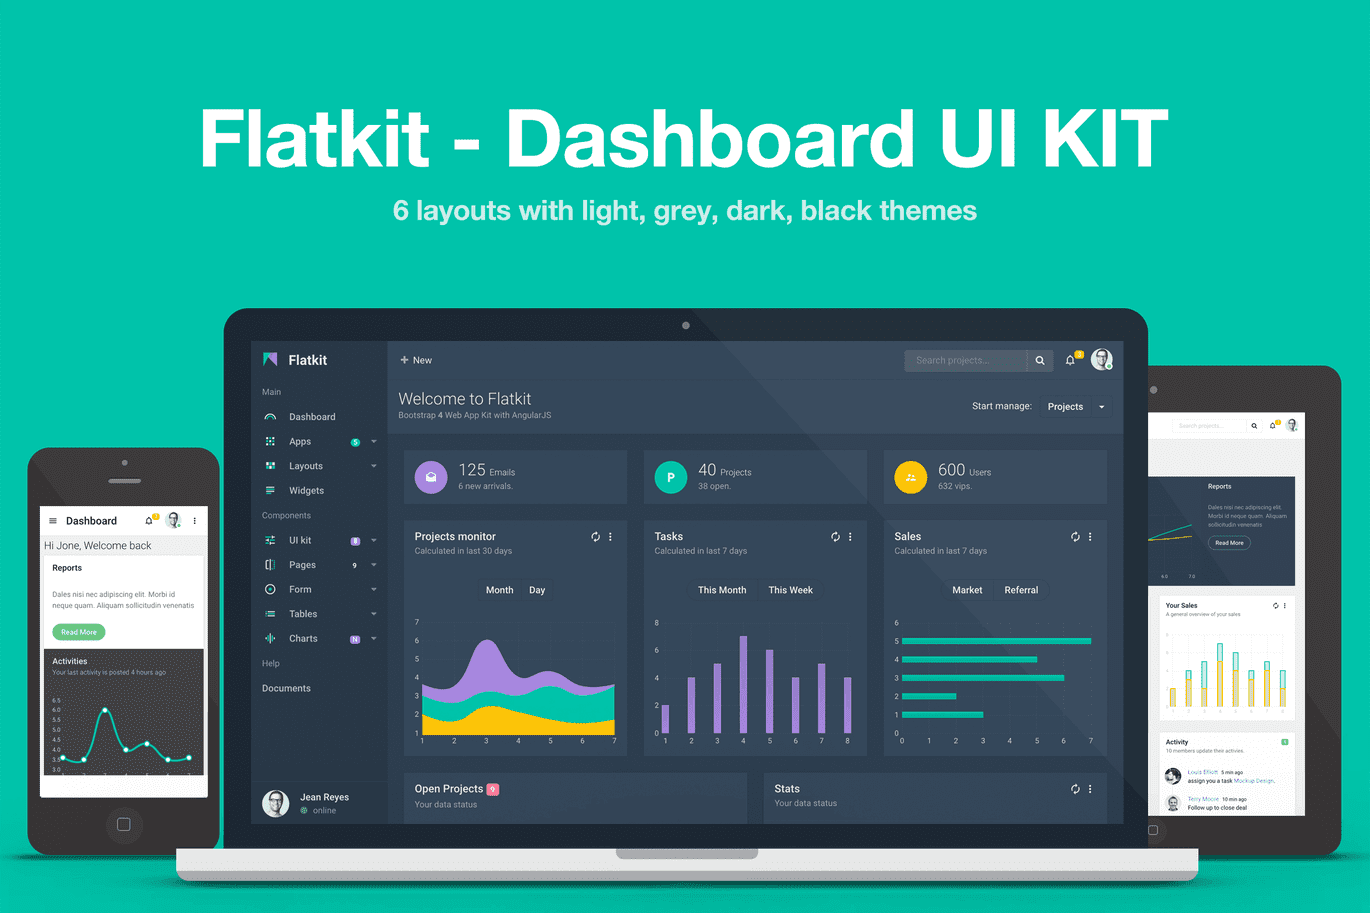Image resolution: width=1370 pixels, height=913 pixels.
Task: Expand the Pages submenu arrow
Action: coord(374,565)
